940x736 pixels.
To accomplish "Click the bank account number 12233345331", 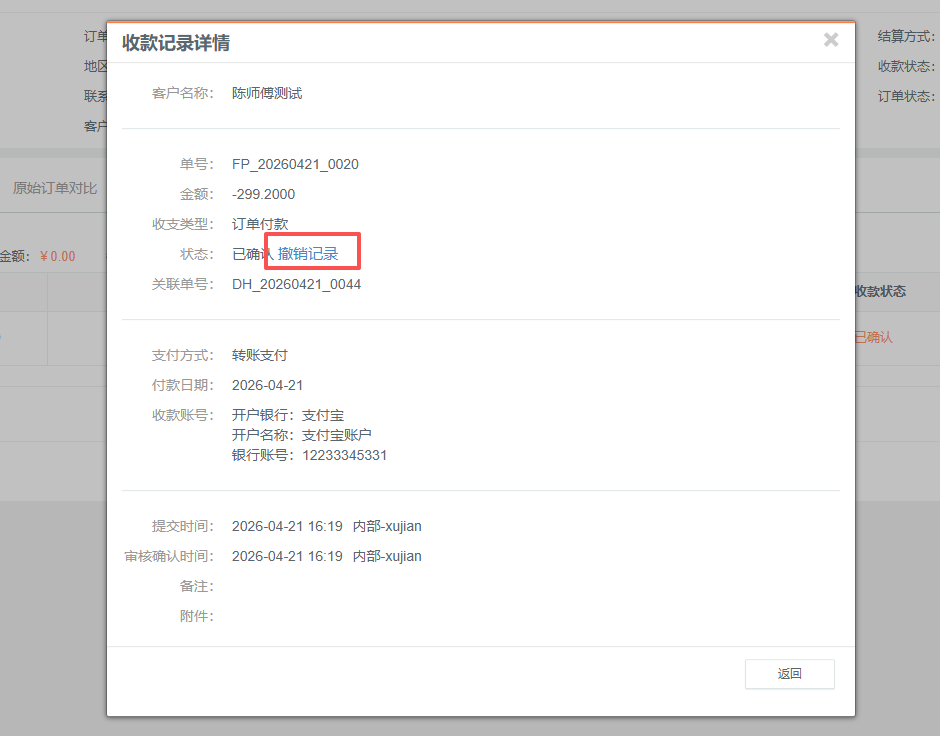I will point(344,456).
